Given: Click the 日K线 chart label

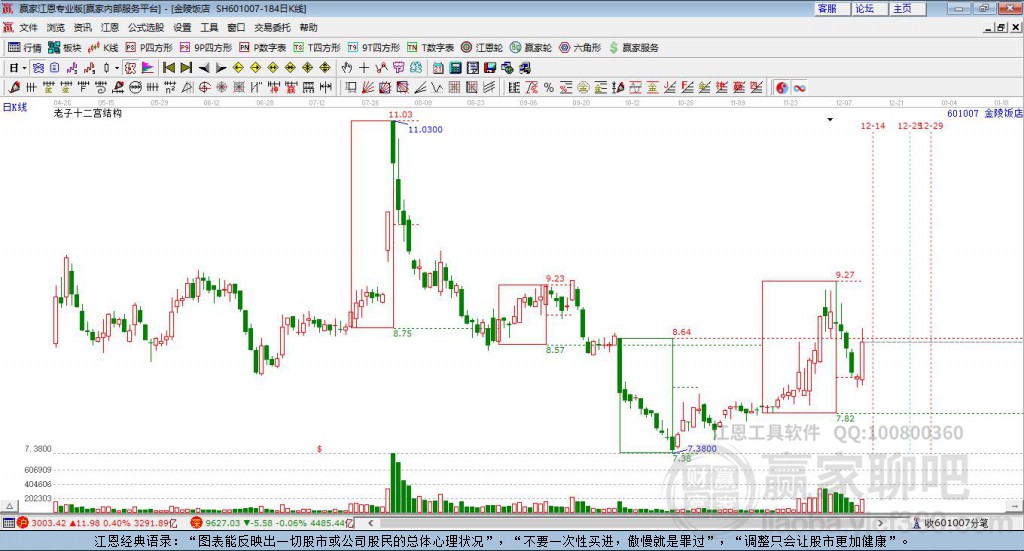Looking at the screenshot, I should click(15, 107).
